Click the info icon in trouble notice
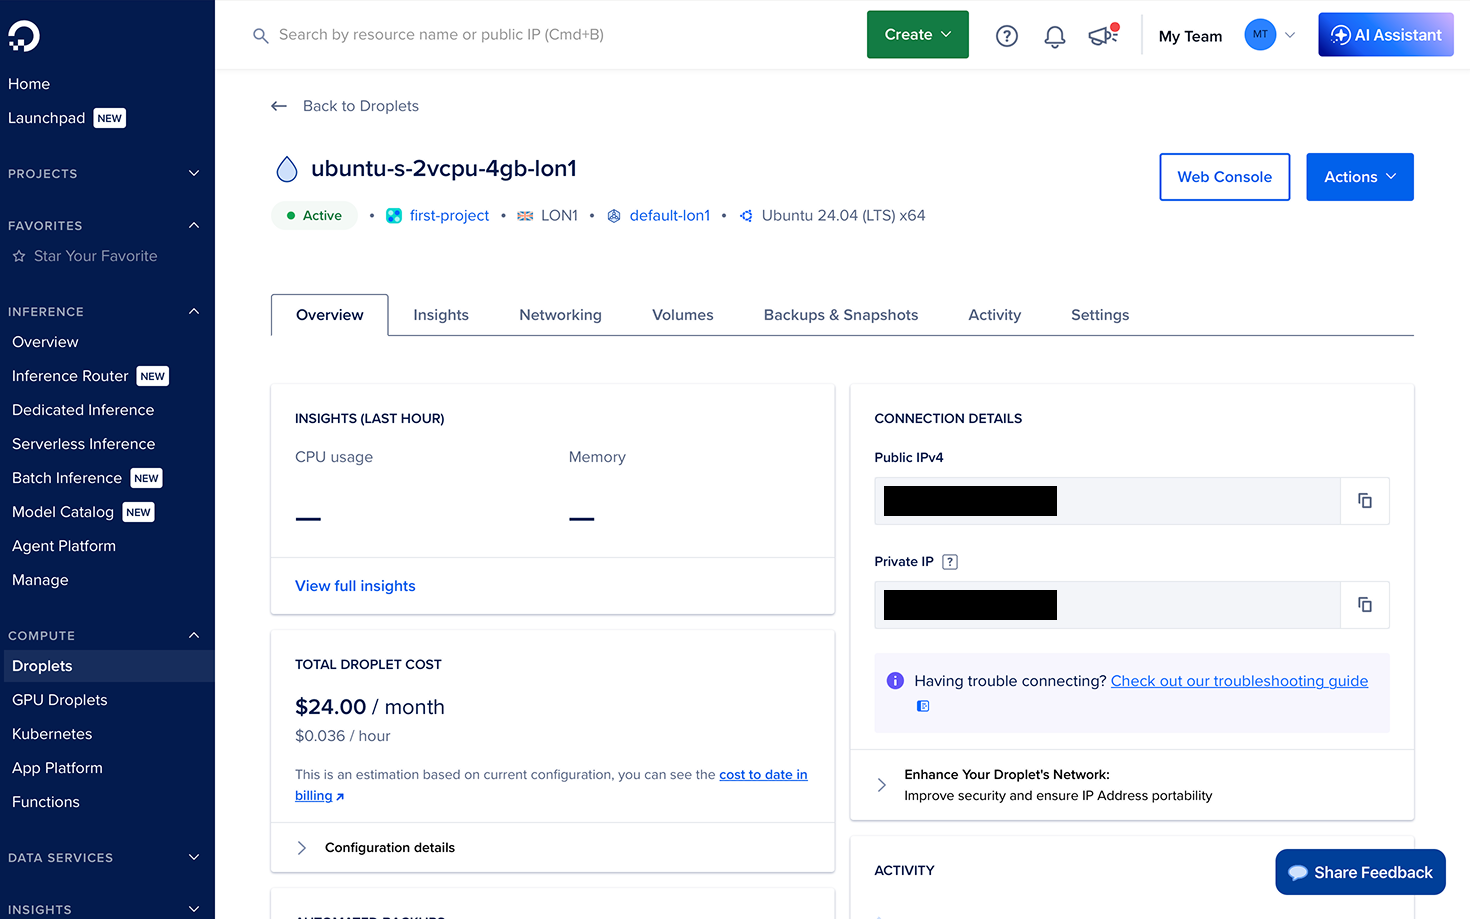 [895, 681]
